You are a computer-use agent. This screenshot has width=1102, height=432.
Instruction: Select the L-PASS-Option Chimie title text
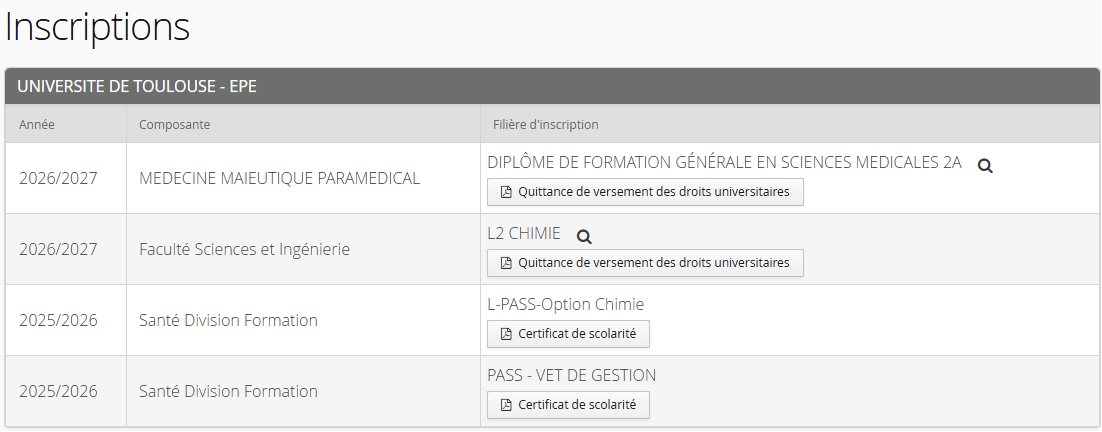pyautogui.click(x=565, y=304)
